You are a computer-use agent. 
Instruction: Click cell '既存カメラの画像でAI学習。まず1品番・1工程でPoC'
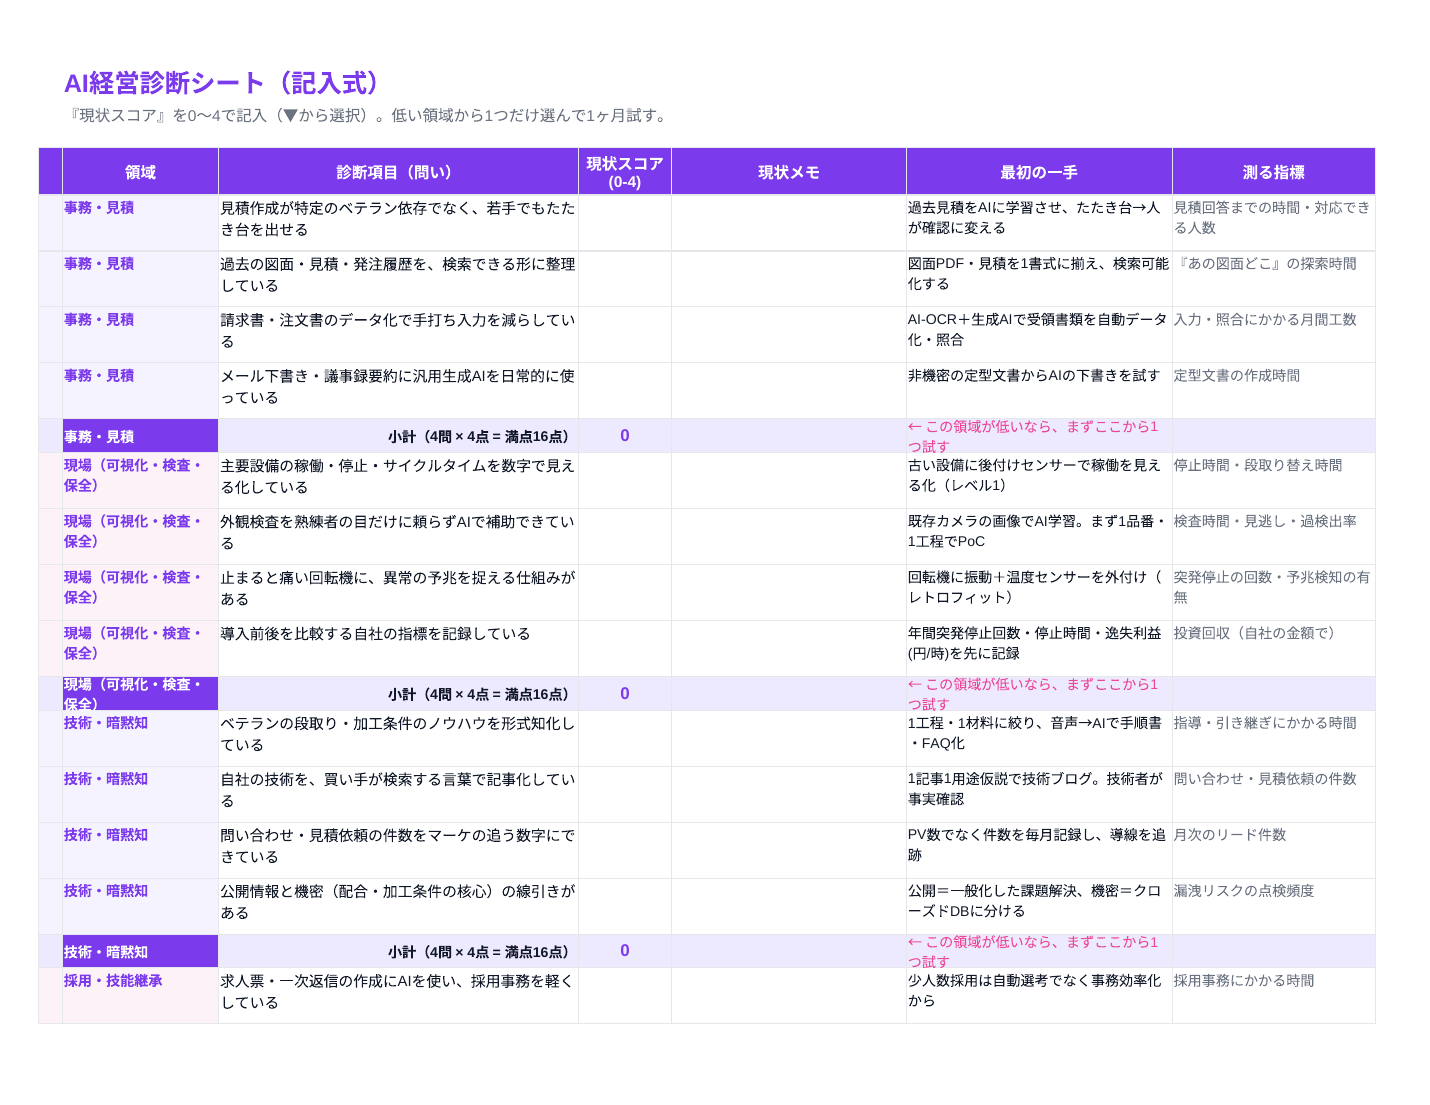click(1039, 536)
